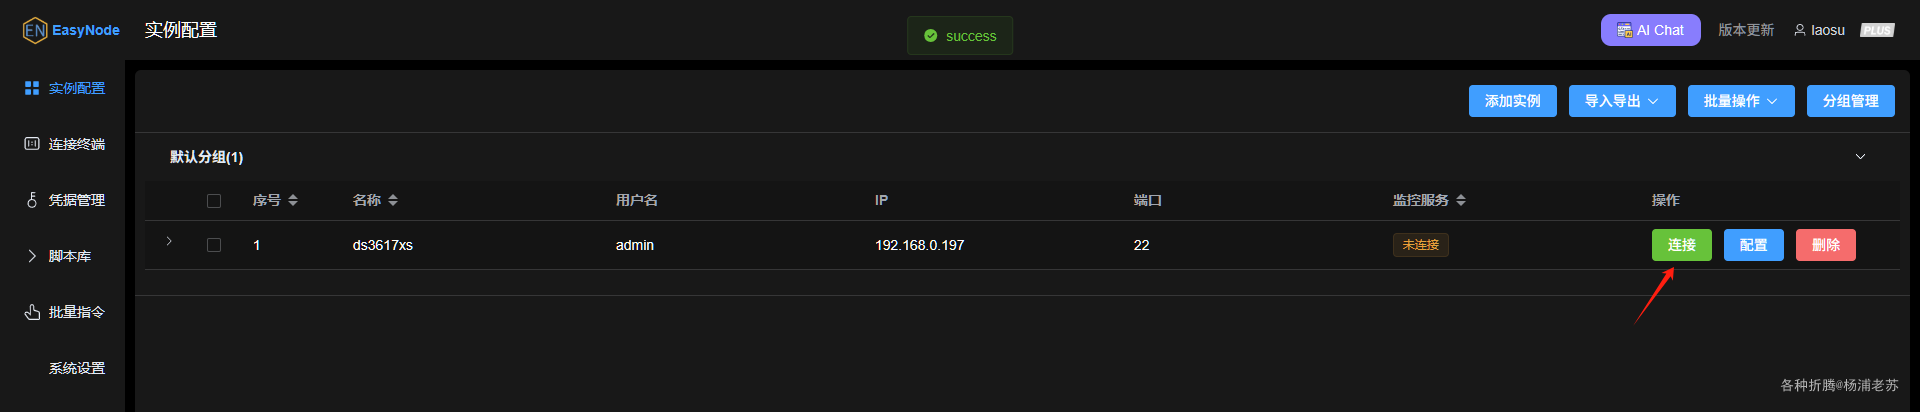Tick the select-all header checkbox
1920x412 pixels.
214,201
